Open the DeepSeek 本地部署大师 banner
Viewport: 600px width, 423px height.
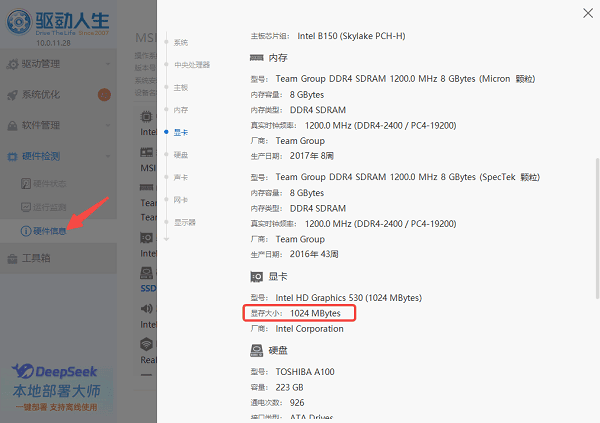click(57, 387)
